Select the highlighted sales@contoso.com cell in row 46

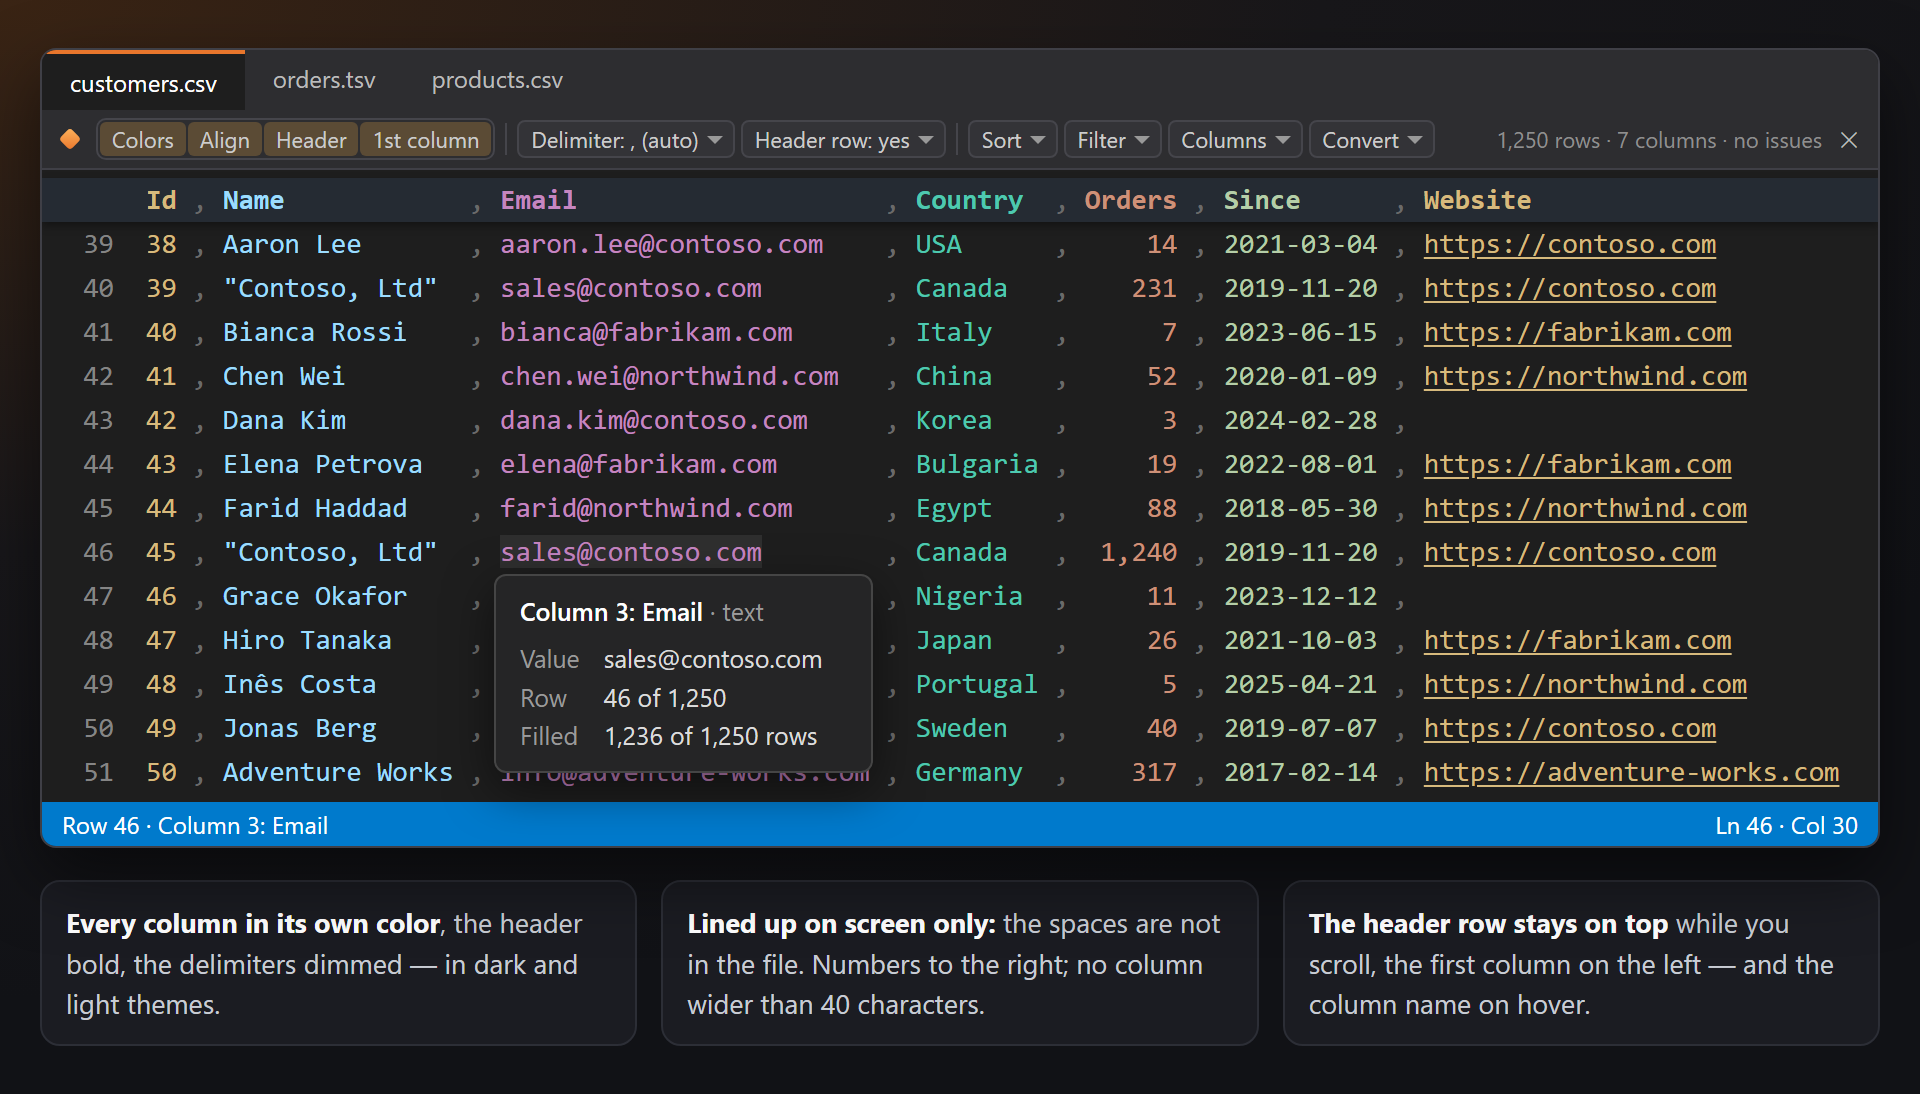click(x=631, y=552)
